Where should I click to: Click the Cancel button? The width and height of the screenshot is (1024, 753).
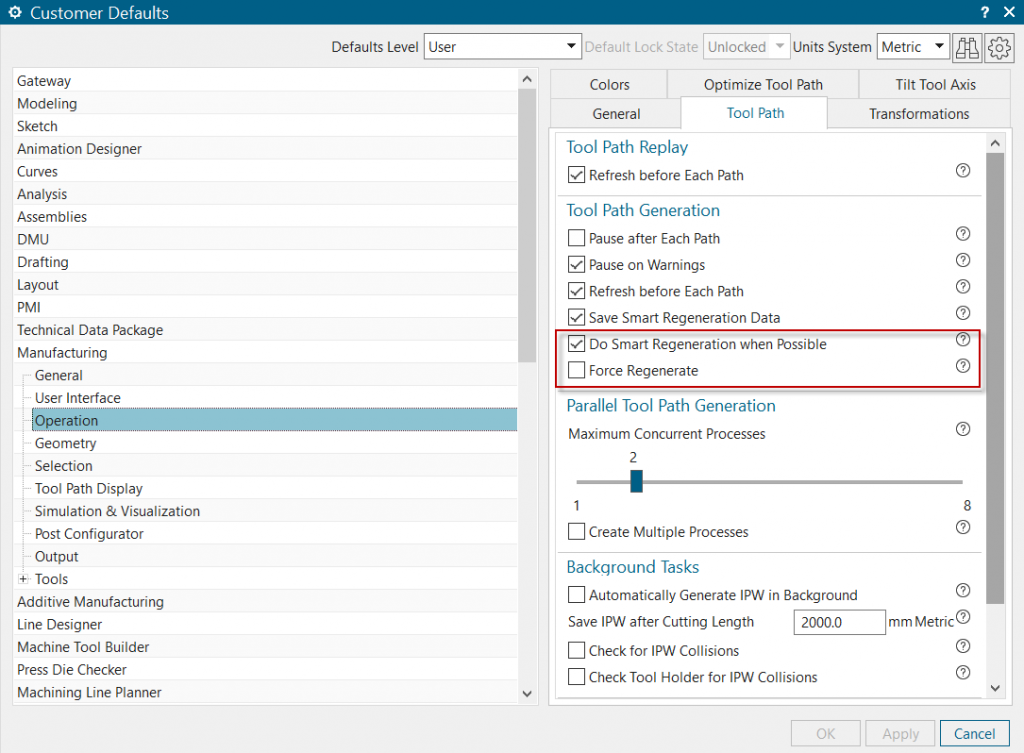[974, 733]
